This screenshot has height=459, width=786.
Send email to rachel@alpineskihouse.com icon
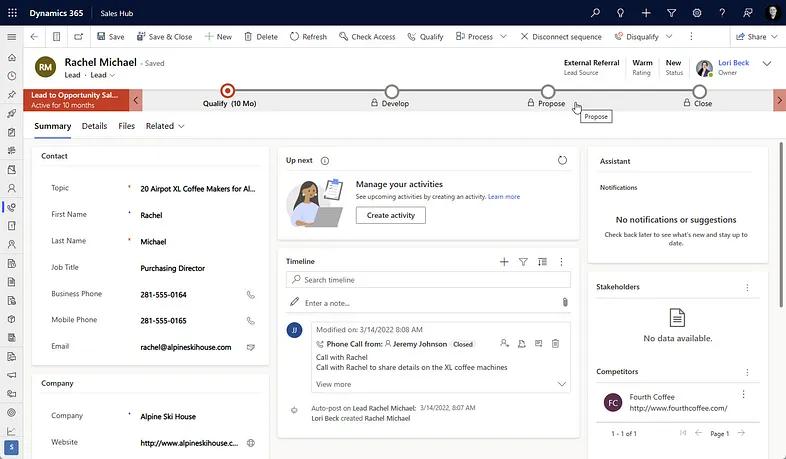click(x=251, y=347)
